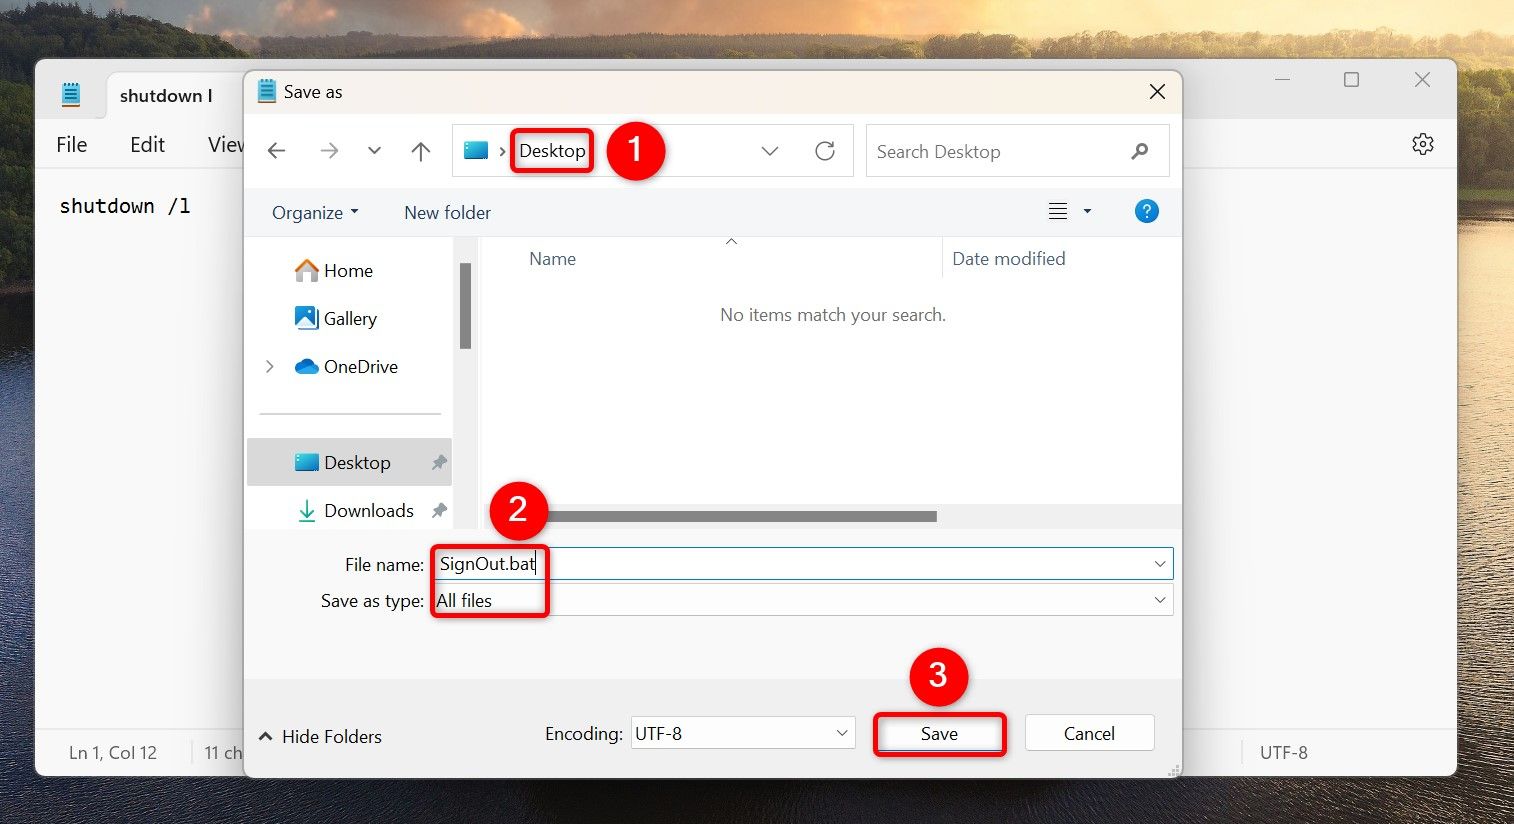Select the Home item in the sidebar
Image resolution: width=1514 pixels, height=824 pixels.
(x=347, y=270)
